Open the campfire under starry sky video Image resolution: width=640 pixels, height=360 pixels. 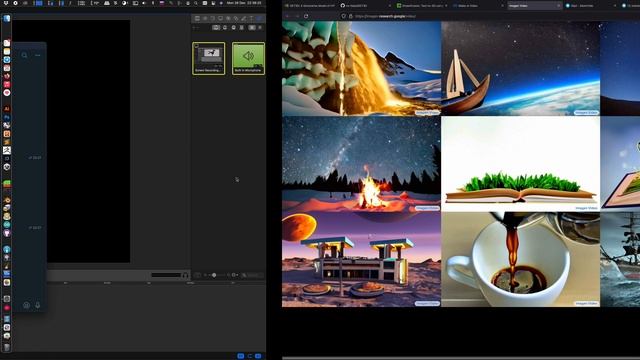361,164
